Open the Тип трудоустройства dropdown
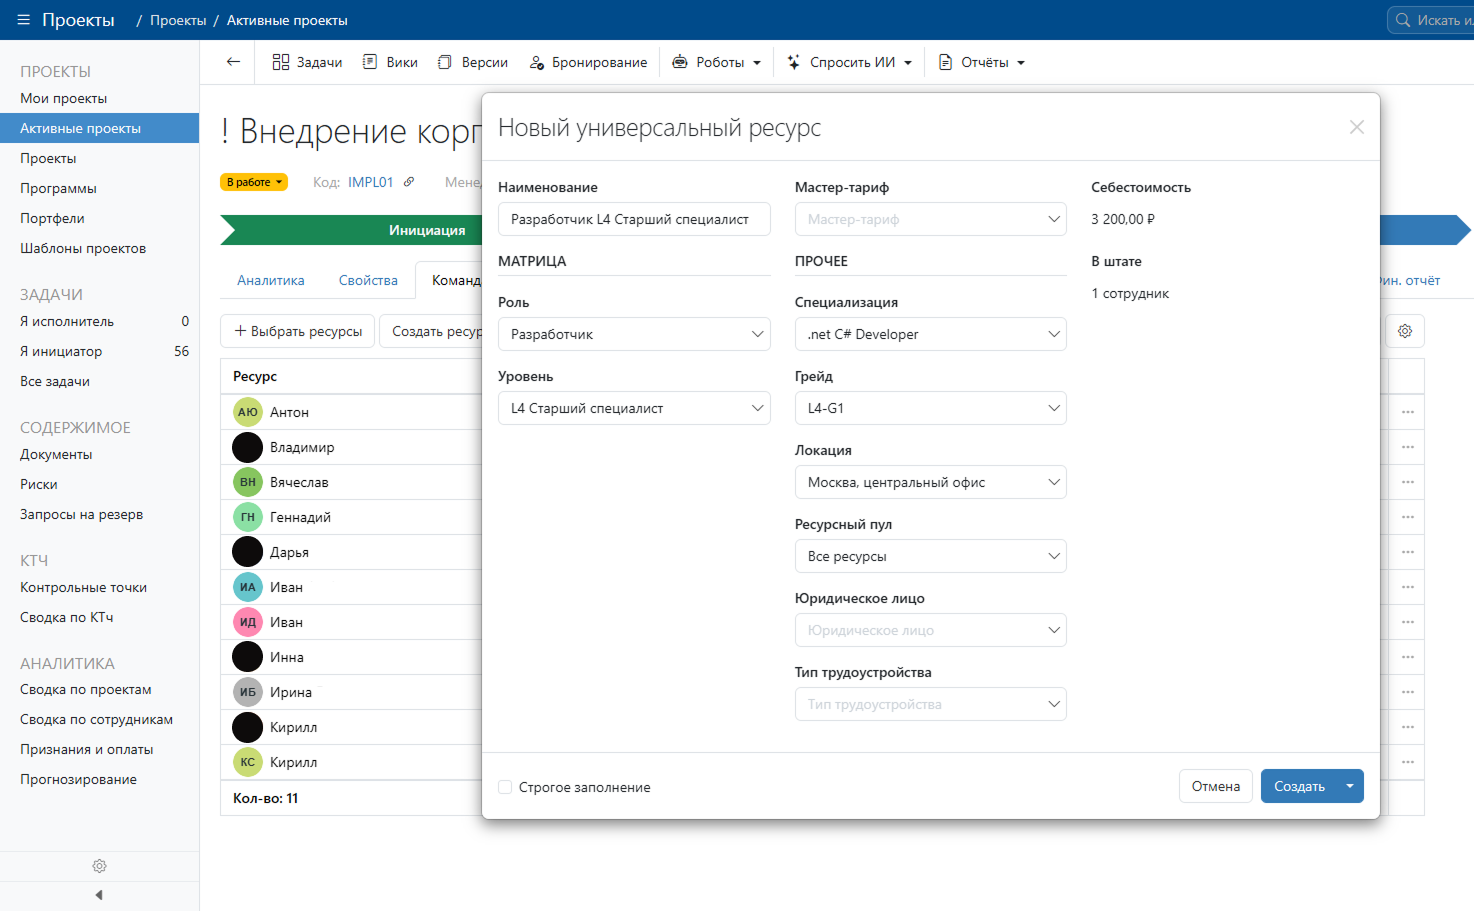This screenshot has height=911, width=1474. [931, 704]
